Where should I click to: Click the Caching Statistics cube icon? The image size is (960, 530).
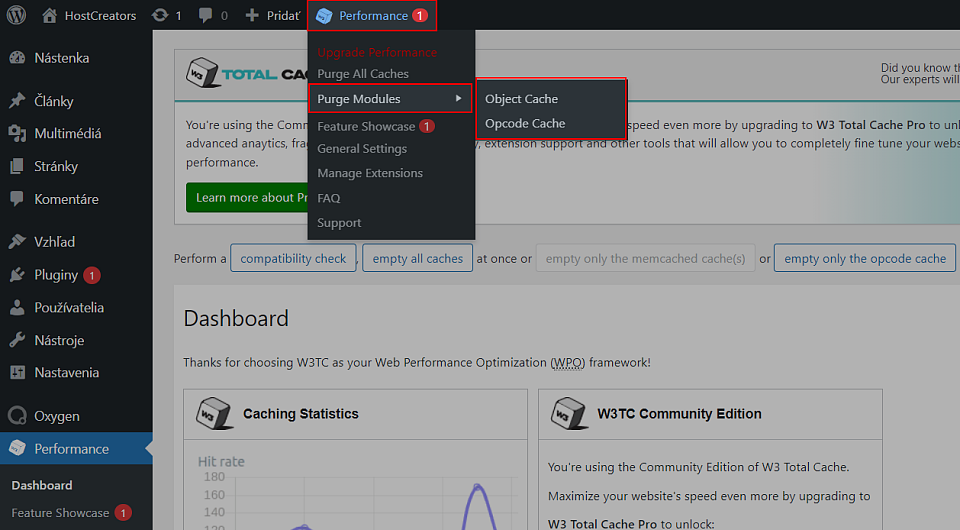(214, 413)
